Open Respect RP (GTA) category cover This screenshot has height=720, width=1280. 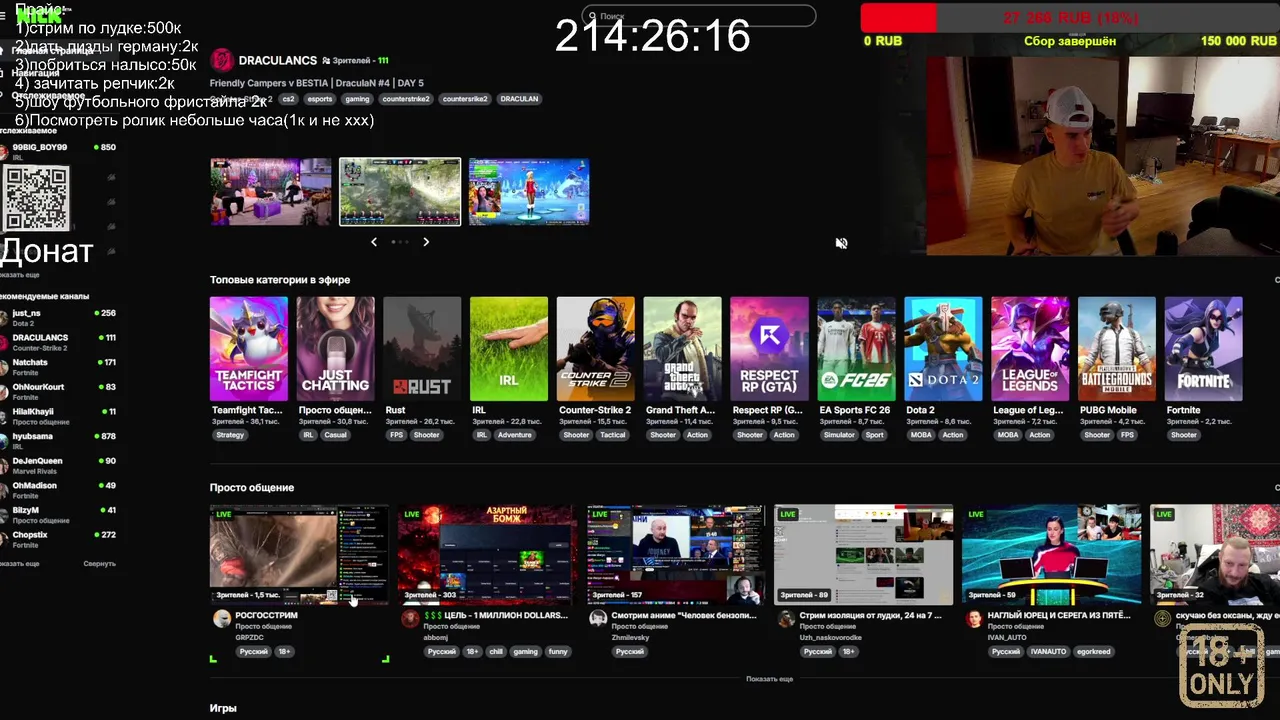(x=769, y=349)
